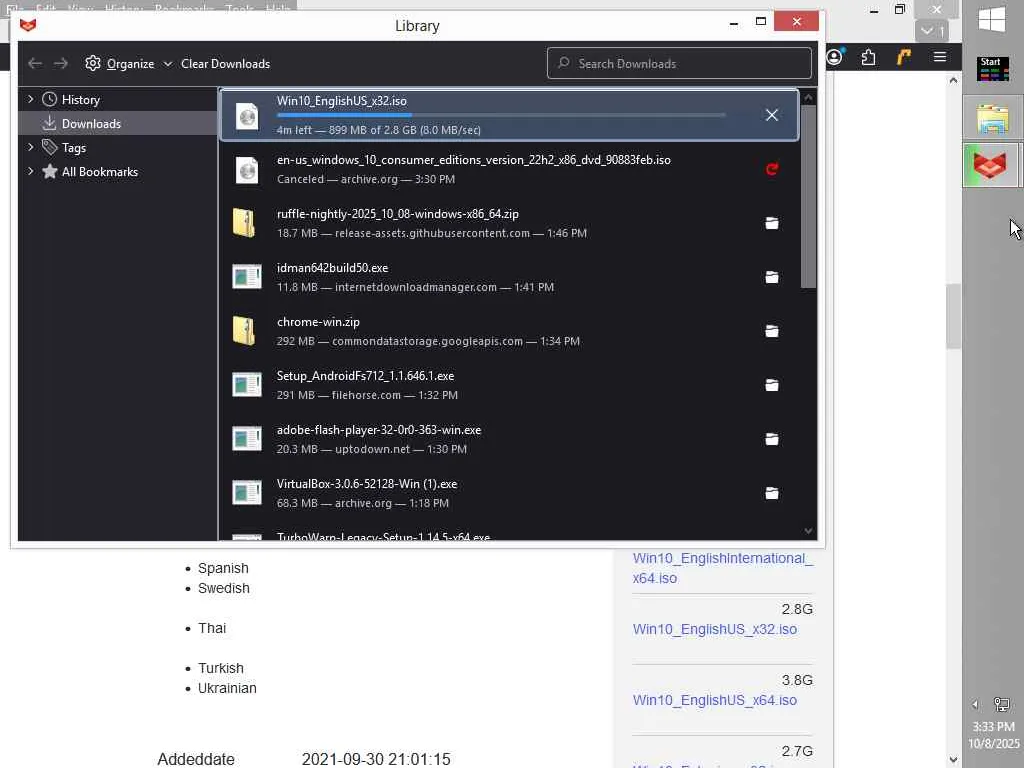The height and width of the screenshot is (768, 1024).
Task: Click the downloads list scroll down arrow
Action: coord(808,531)
